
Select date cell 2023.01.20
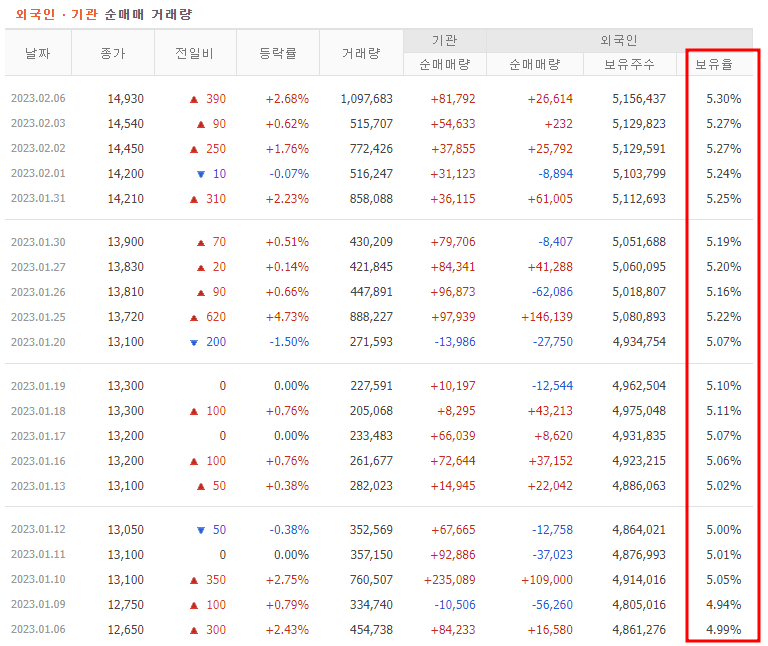point(38,342)
